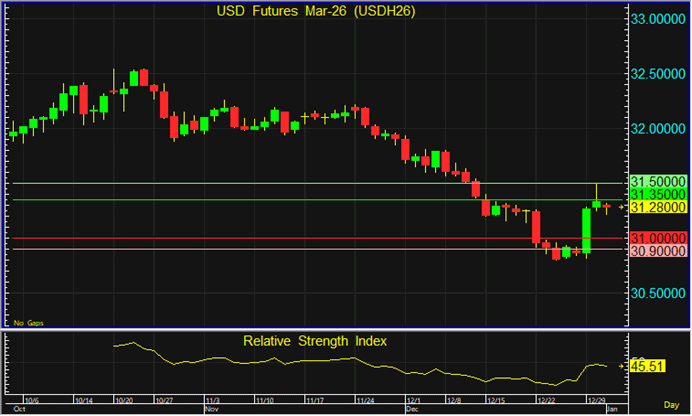The height and width of the screenshot is (416, 692).
Task: Click the 32.00000 price axis label
Action: coord(658,129)
